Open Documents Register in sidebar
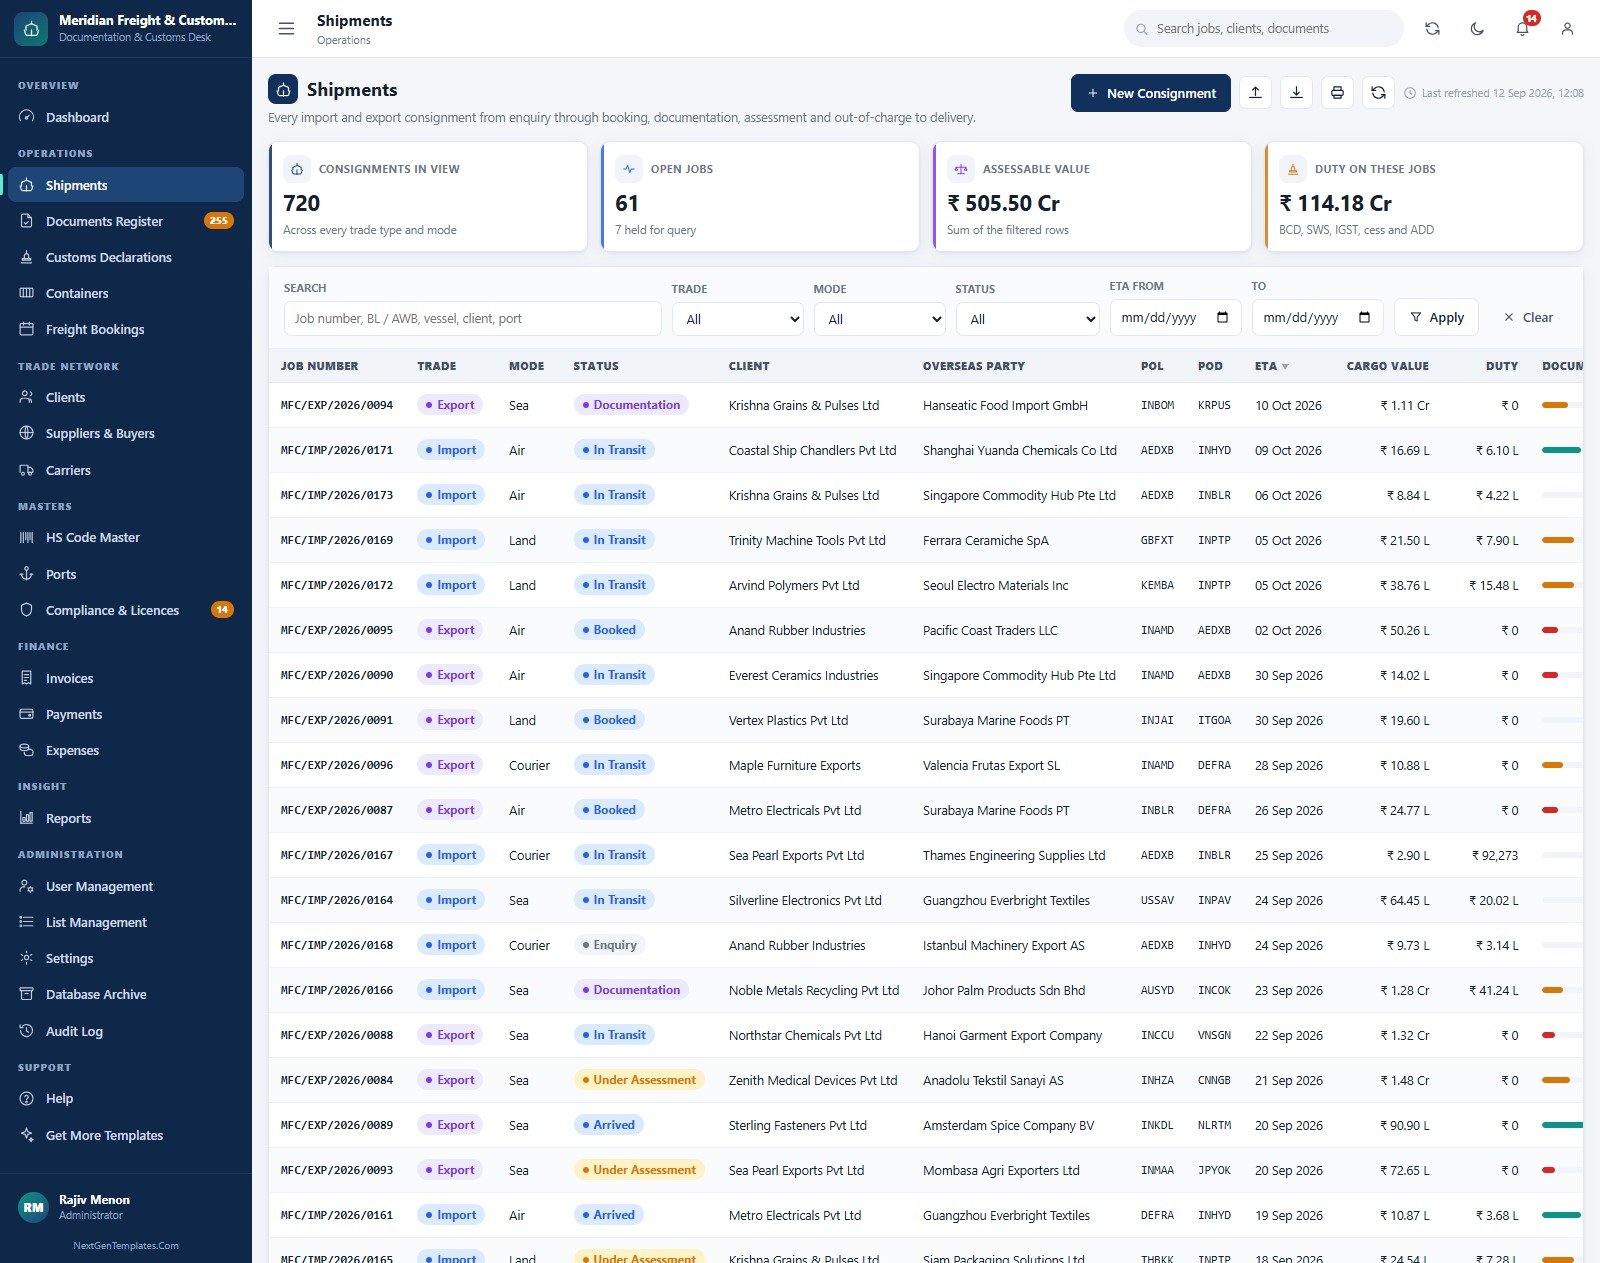 click(126, 221)
